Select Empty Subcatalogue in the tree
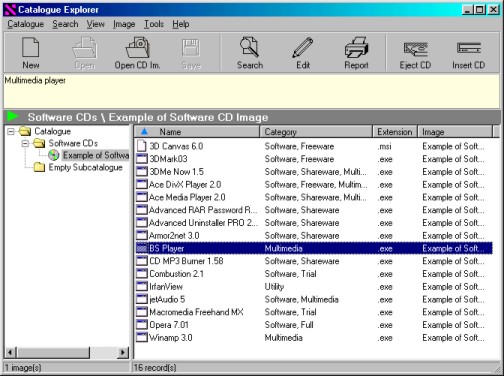Screen dimensions: 504x376 pos(85,167)
